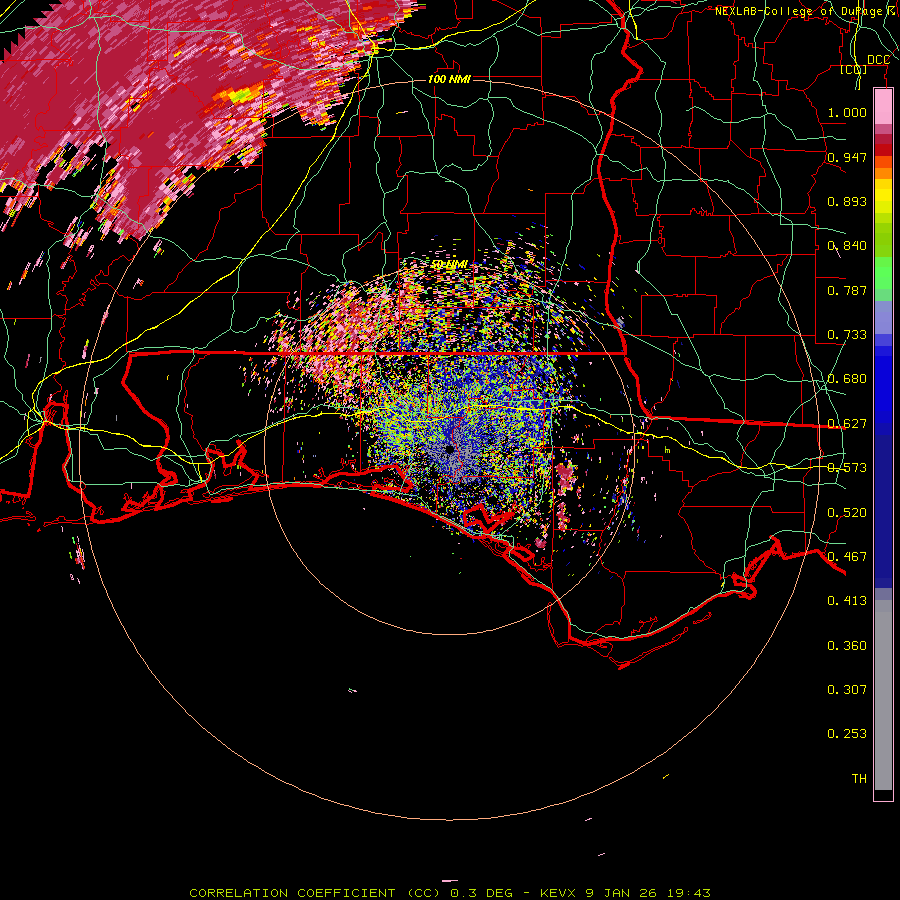Click the 0.413 legend value
The image size is (900, 900).
(847, 601)
